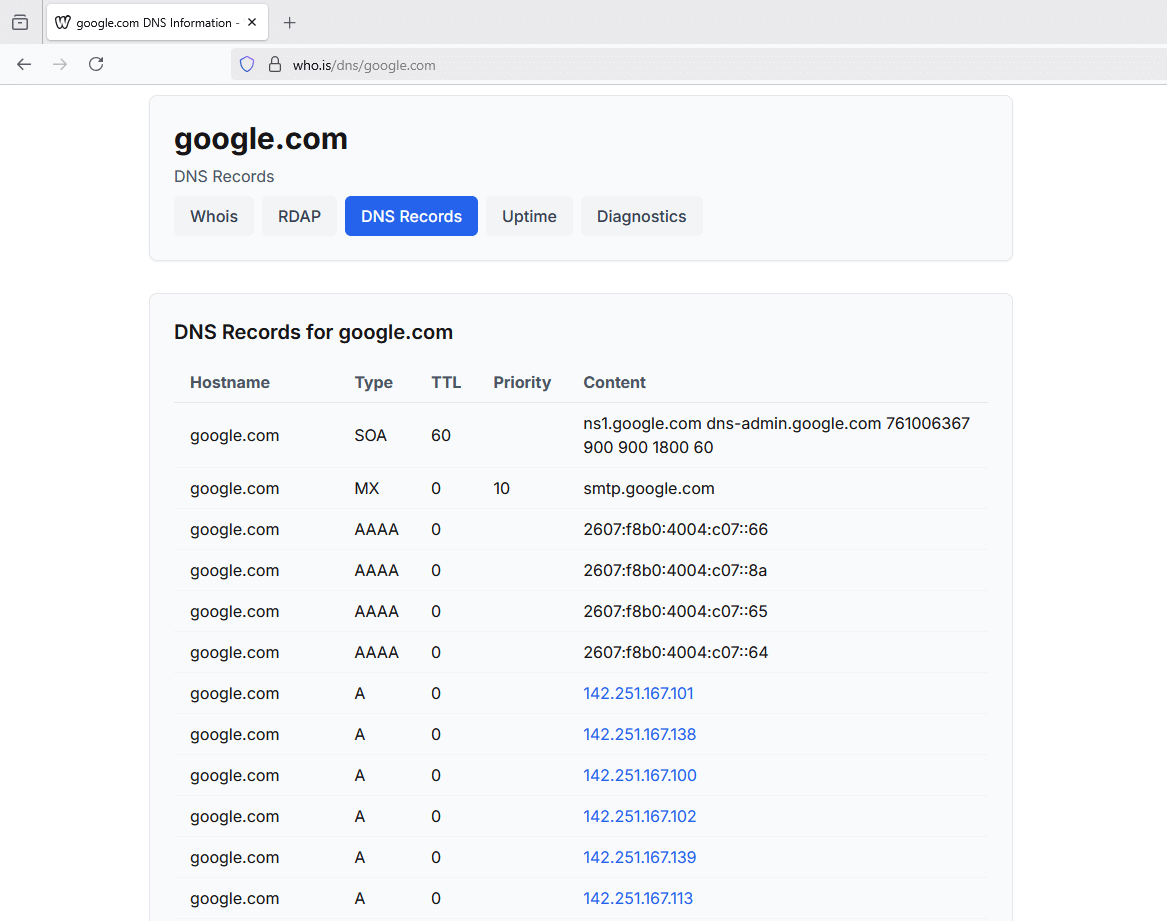The height and width of the screenshot is (921, 1167).
Task: Click the 'DNS Records for google.com' heading
Action: (x=313, y=332)
